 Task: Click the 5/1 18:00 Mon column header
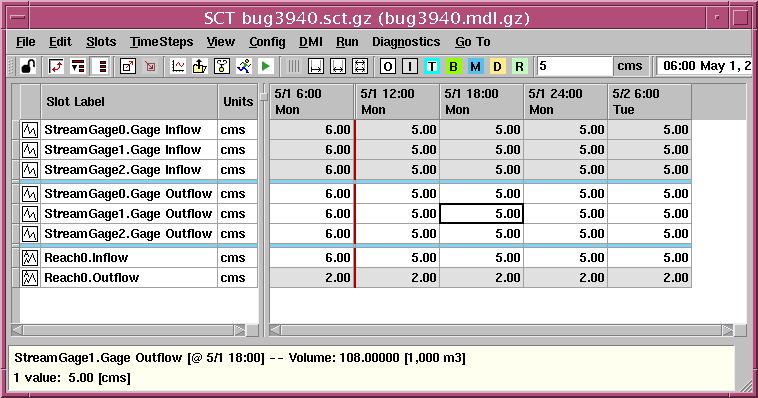(x=481, y=102)
